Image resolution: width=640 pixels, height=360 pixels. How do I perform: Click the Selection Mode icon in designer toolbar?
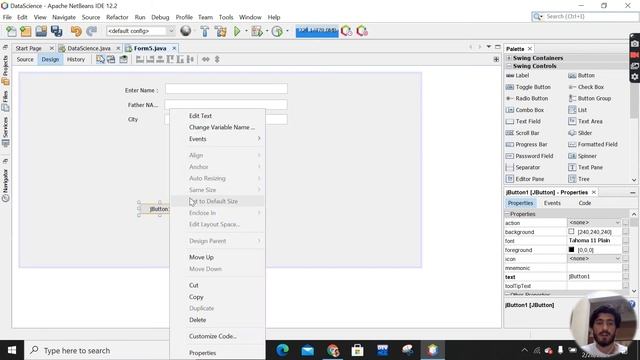(x=100, y=60)
